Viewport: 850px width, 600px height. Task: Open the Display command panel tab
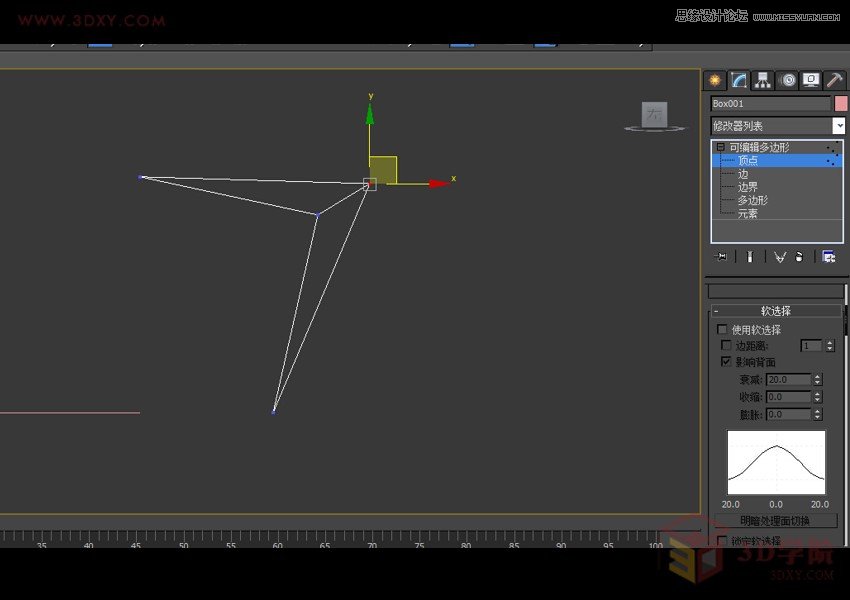coord(811,80)
